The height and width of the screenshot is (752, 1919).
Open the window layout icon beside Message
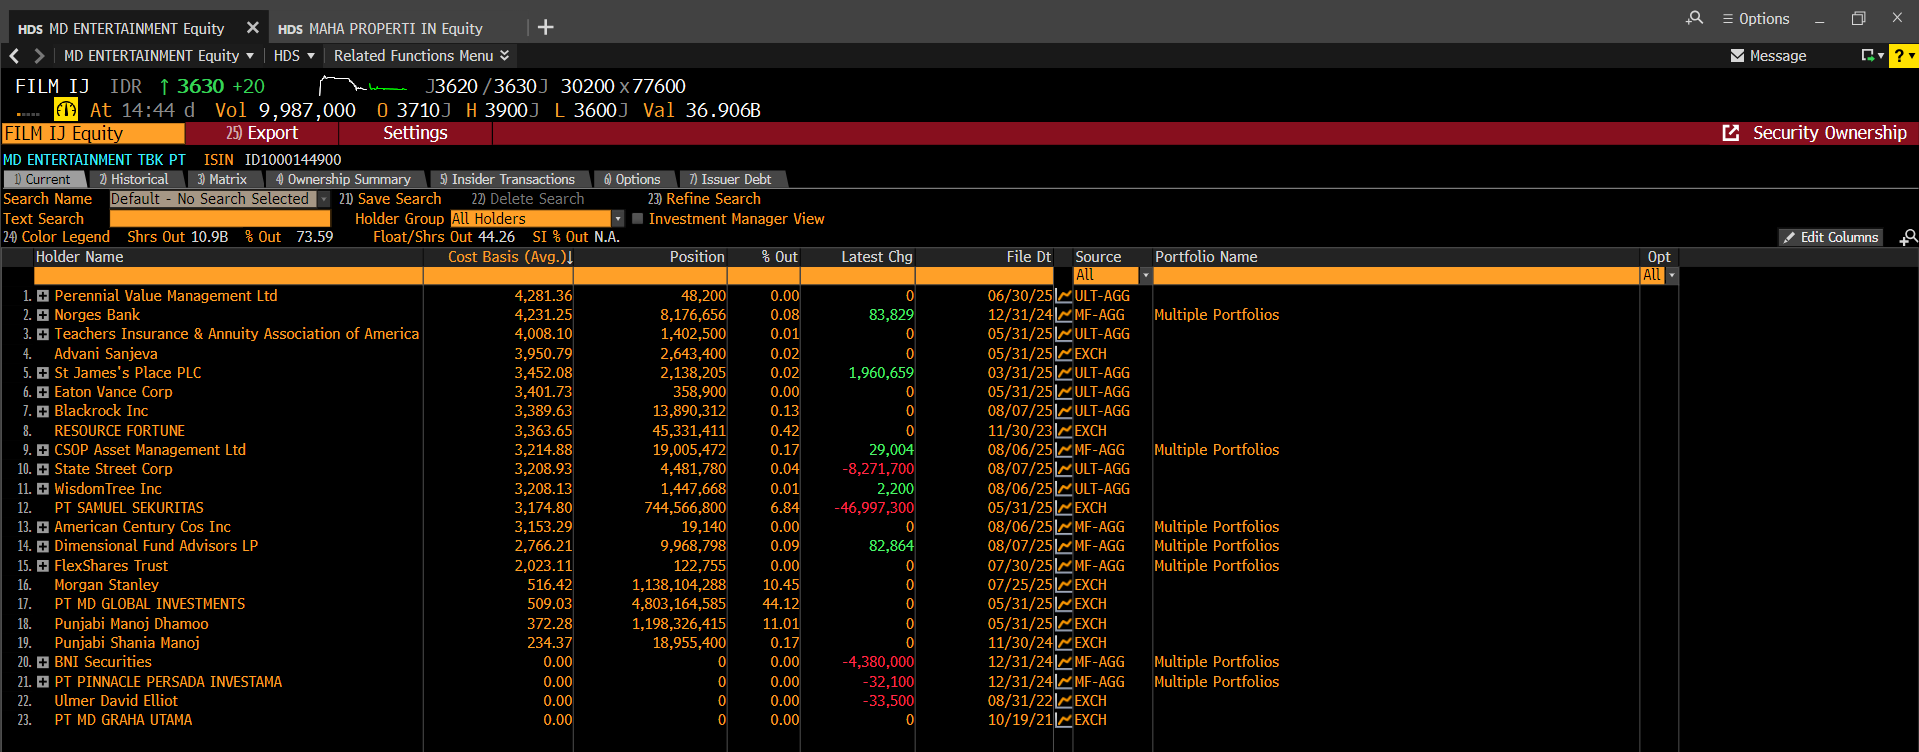click(x=1871, y=56)
